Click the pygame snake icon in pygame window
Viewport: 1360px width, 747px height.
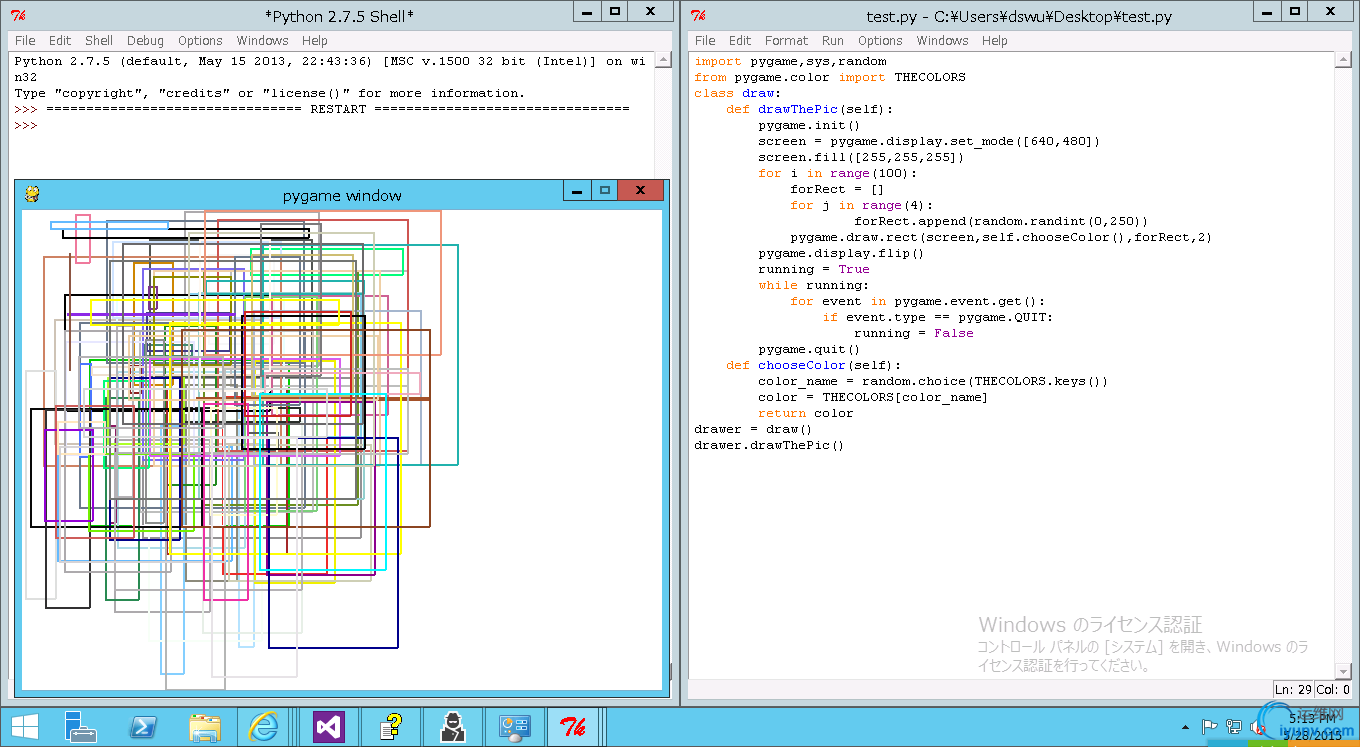(x=32, y=194)
